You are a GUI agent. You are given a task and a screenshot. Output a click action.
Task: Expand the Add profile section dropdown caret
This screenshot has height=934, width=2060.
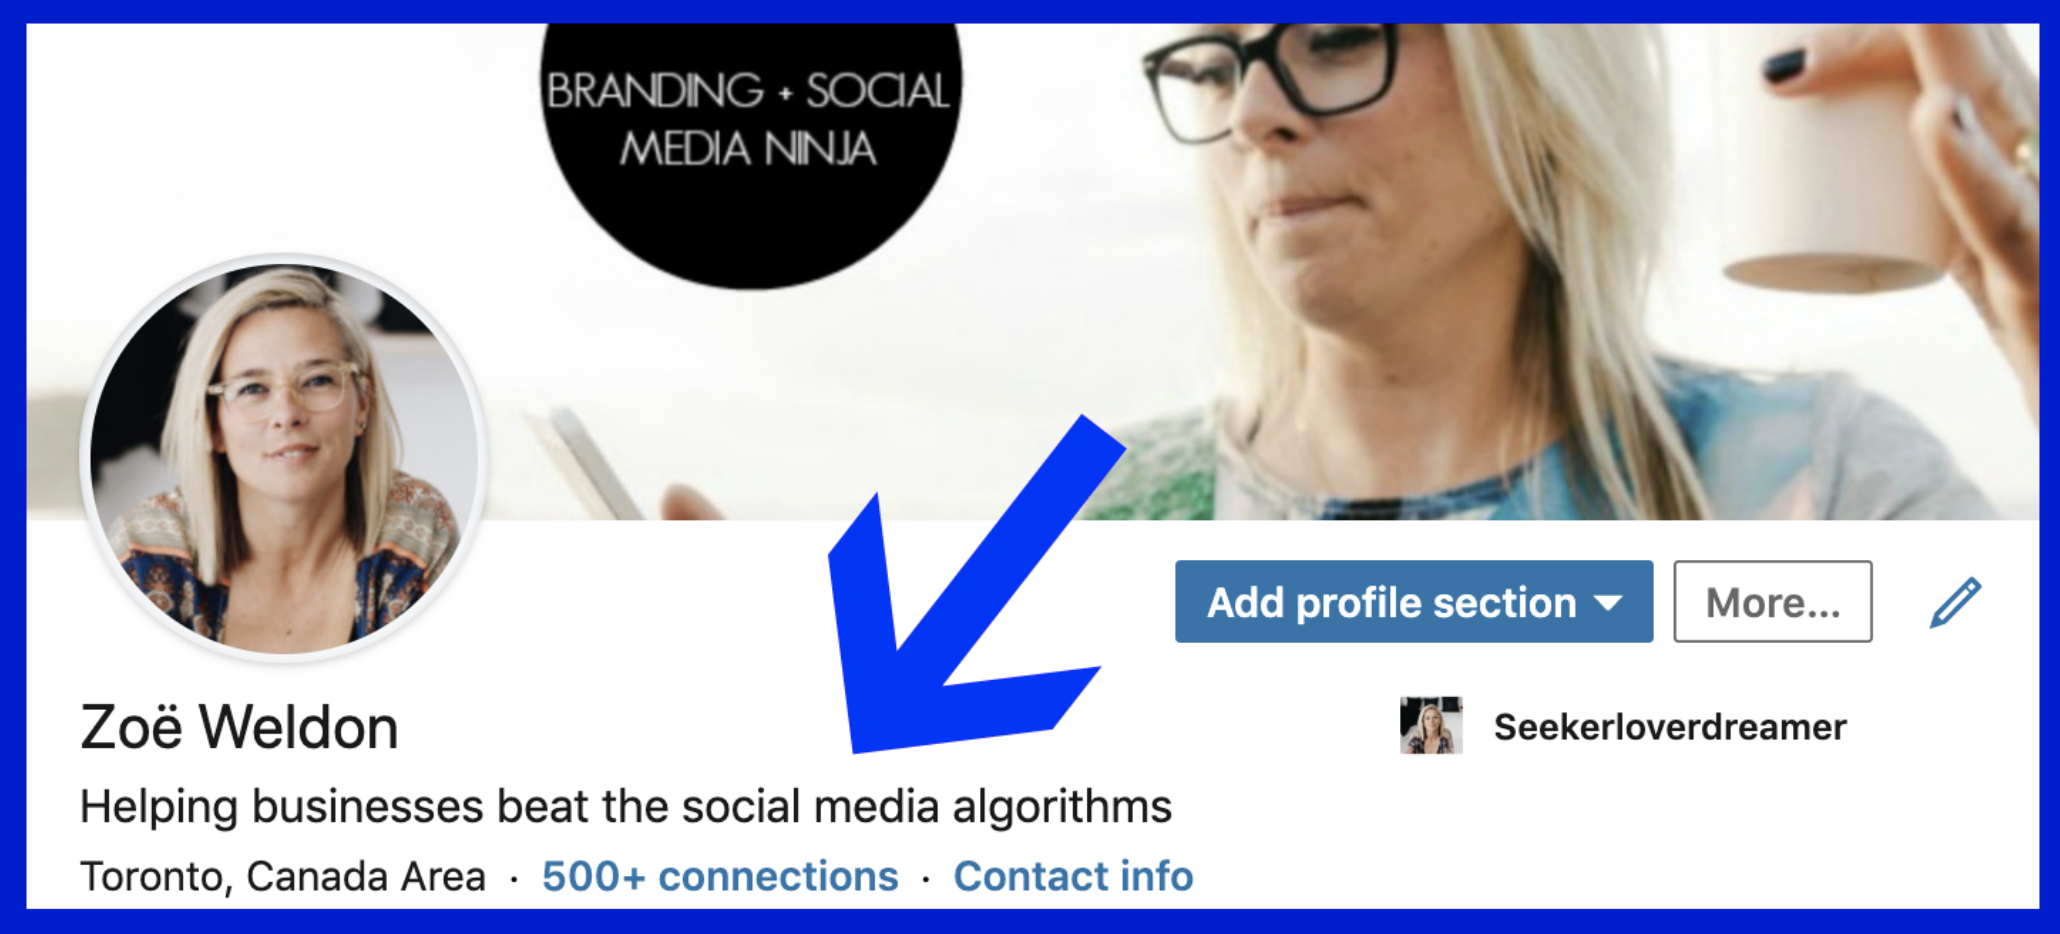[x=1609, y=603]
